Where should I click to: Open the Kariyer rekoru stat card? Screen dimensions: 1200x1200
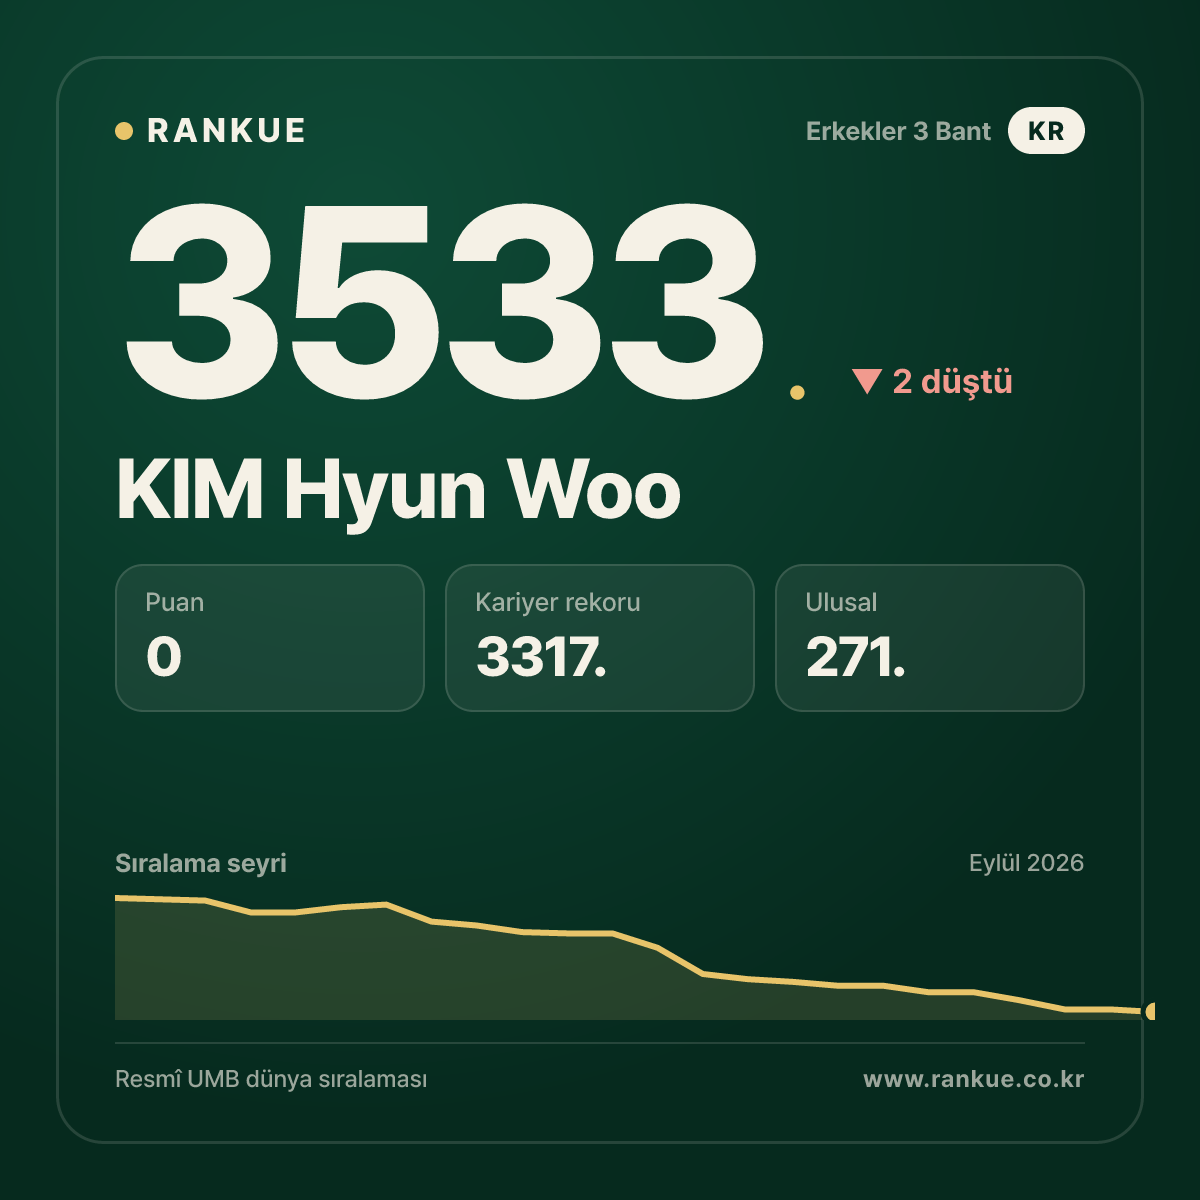[x=600, y=638]
